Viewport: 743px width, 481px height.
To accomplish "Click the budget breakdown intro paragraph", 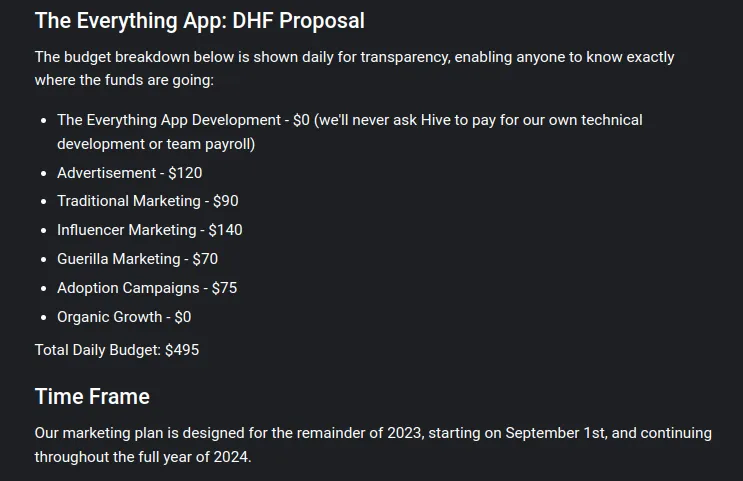I will pos(354,68).
